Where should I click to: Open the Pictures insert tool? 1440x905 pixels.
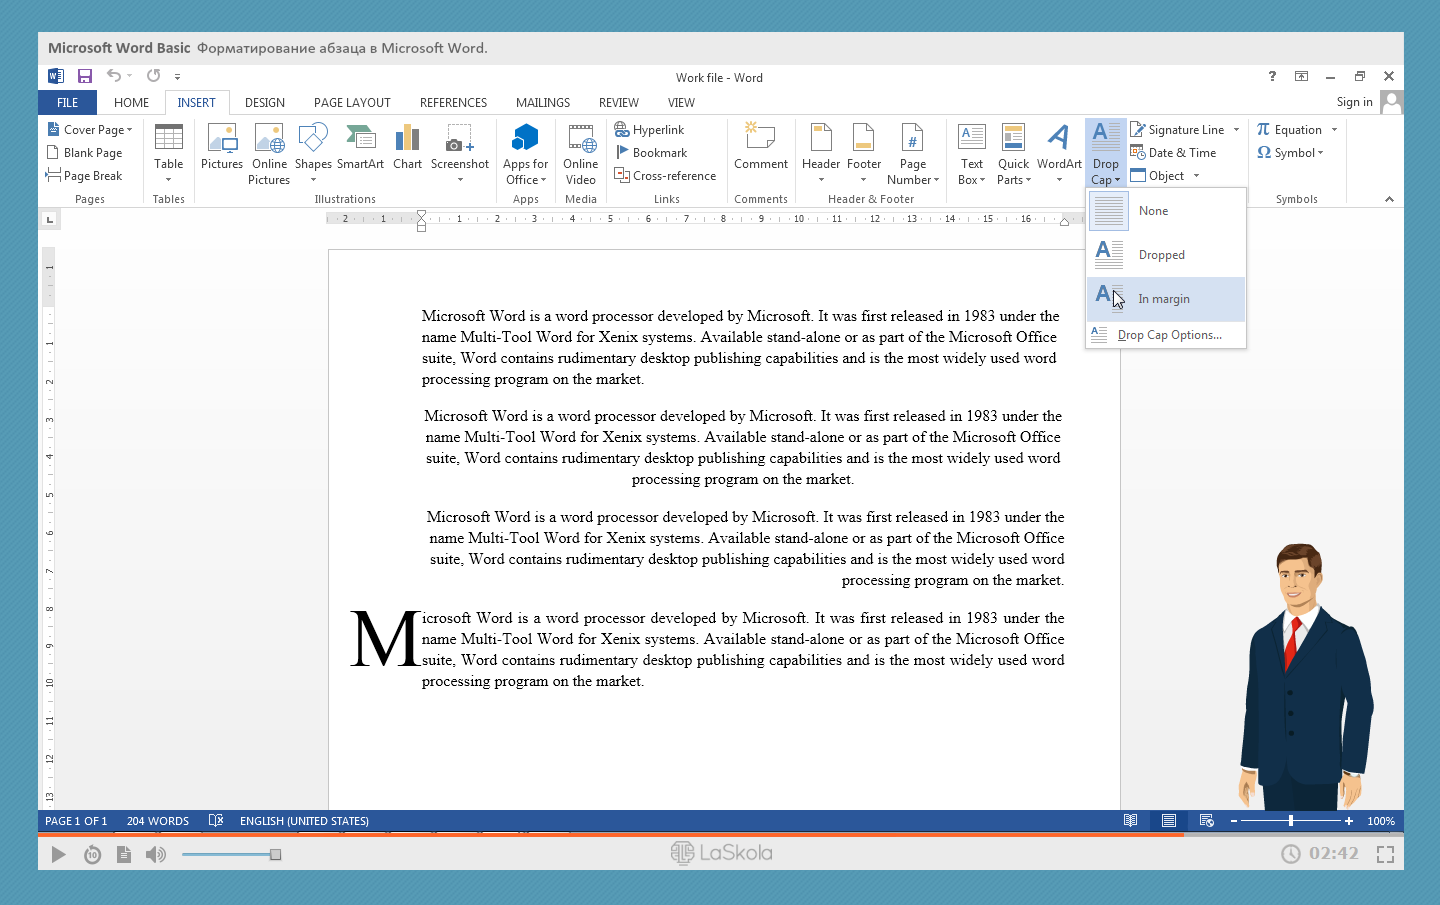(x=221, y=148)
